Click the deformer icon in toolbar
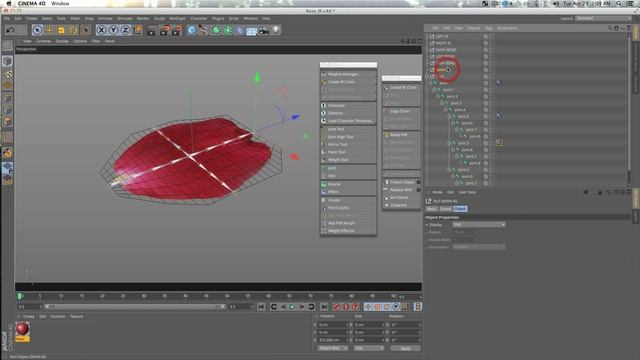Image resolution: width=640 pixels, height=360 pixels. (x=240, y=30)
